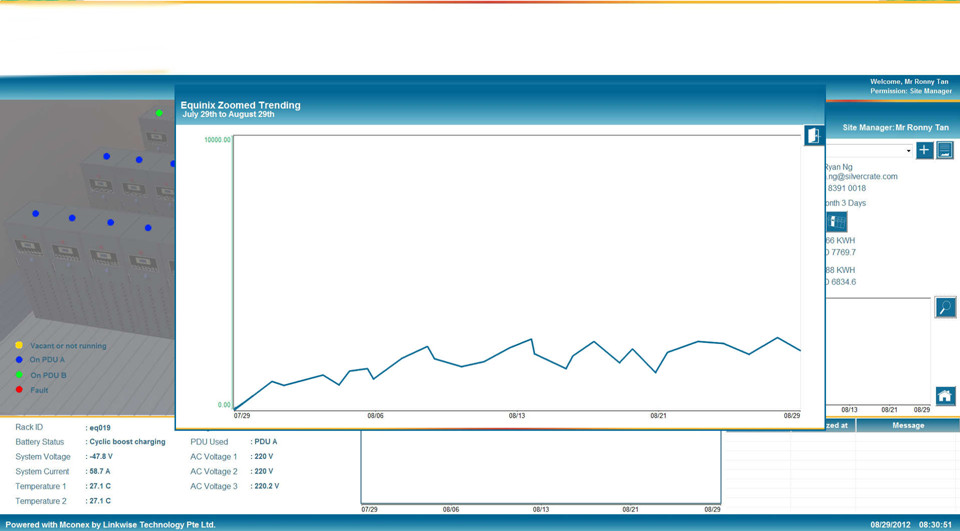
Task: Open the chart icon beside plus button
Action: click(945, 150)
